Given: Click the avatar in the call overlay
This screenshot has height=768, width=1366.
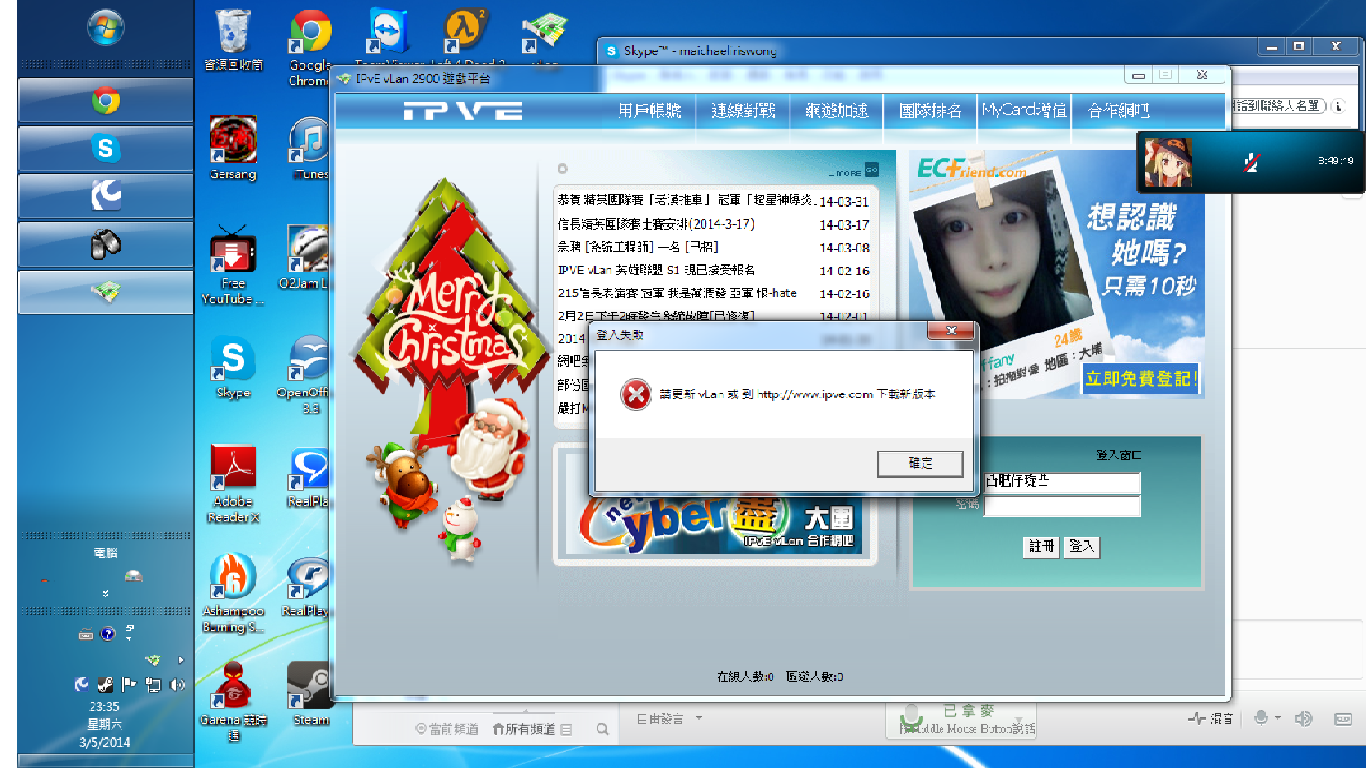Looking at the screenshot, I should [x=1167, y=162].
